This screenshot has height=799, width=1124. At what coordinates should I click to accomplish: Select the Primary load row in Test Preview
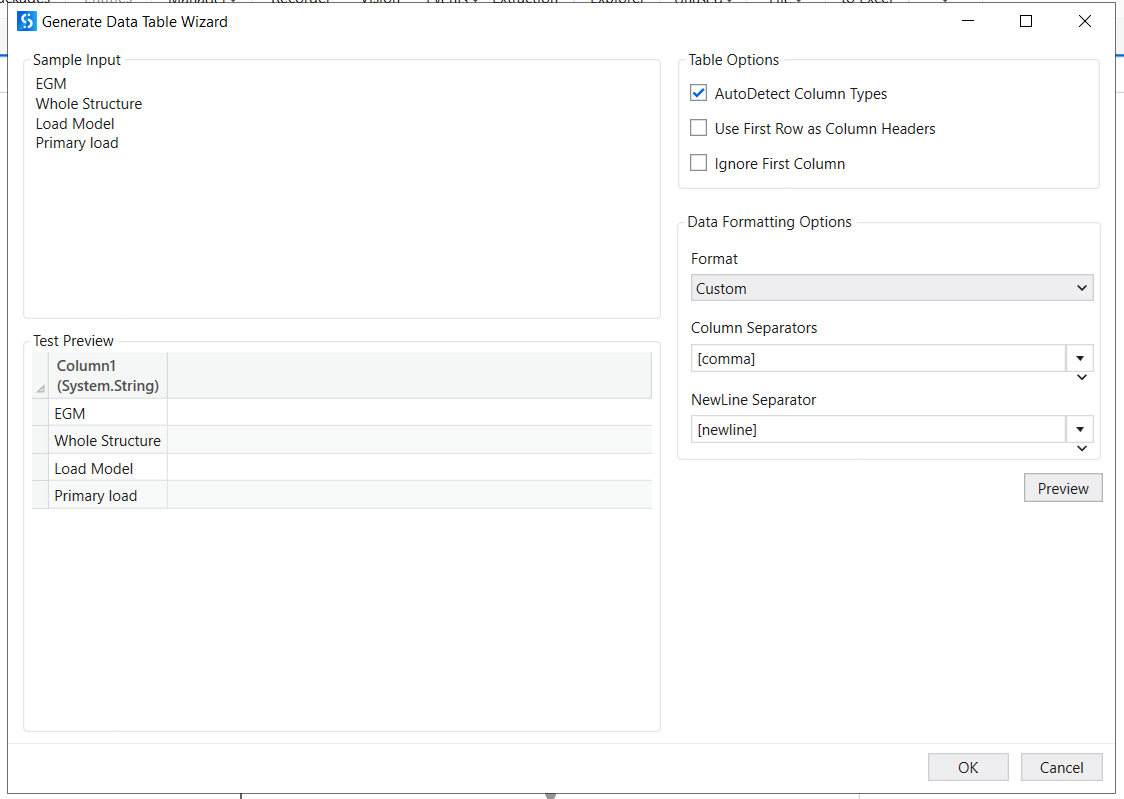pyautogui.click(x=107, y=495)
